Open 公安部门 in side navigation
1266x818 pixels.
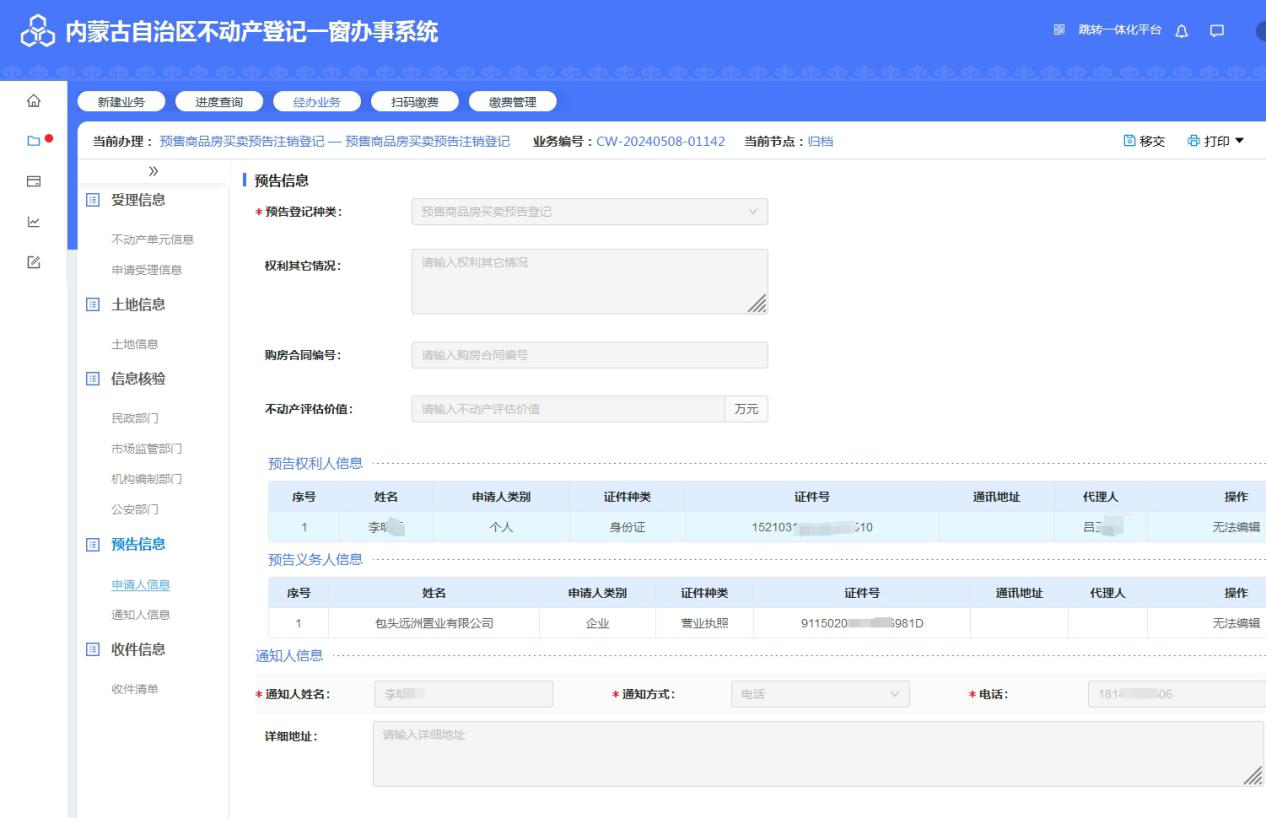(x=135, y=509)
